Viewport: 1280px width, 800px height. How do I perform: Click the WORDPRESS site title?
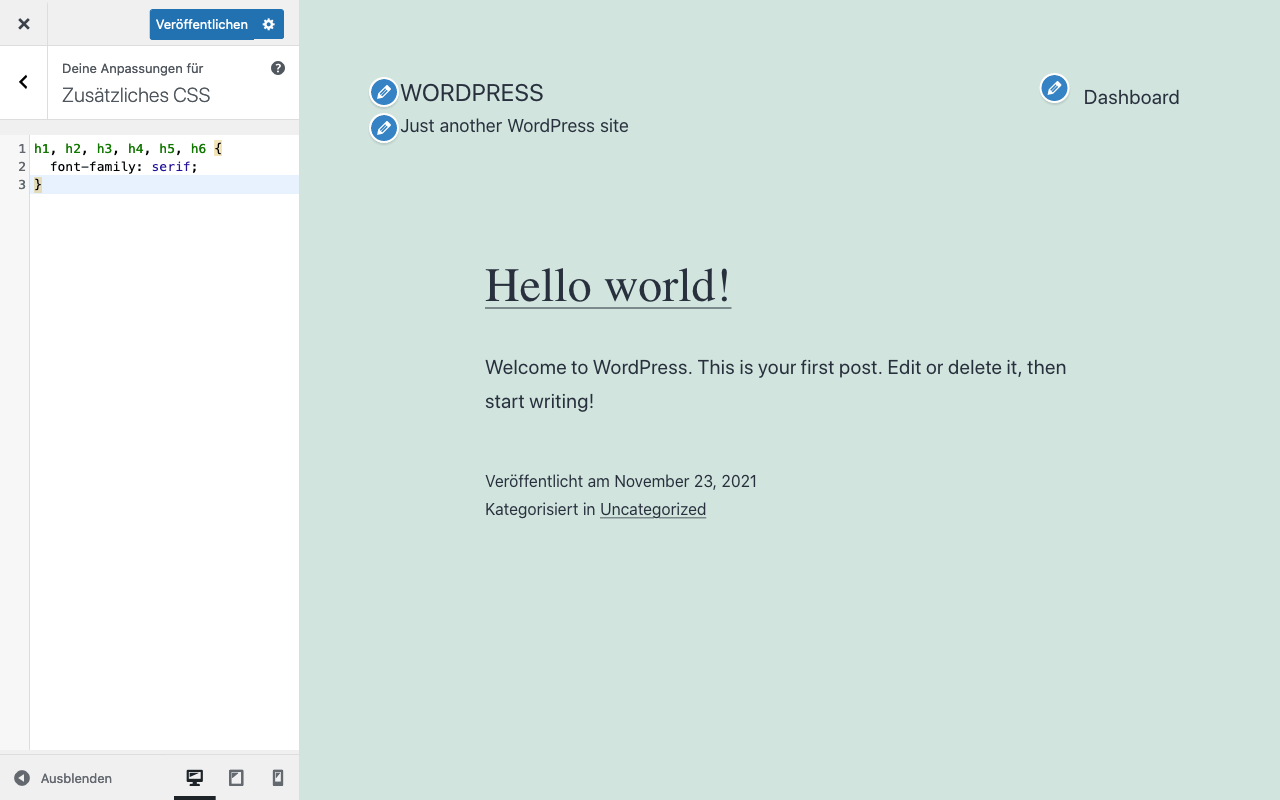(x=472, y=93)
